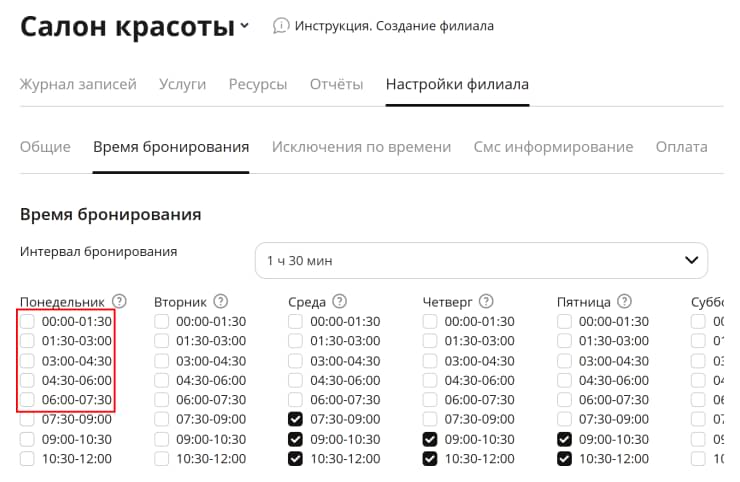Uncheck Пятница 10:30-12:00 slot

point(564,458)
